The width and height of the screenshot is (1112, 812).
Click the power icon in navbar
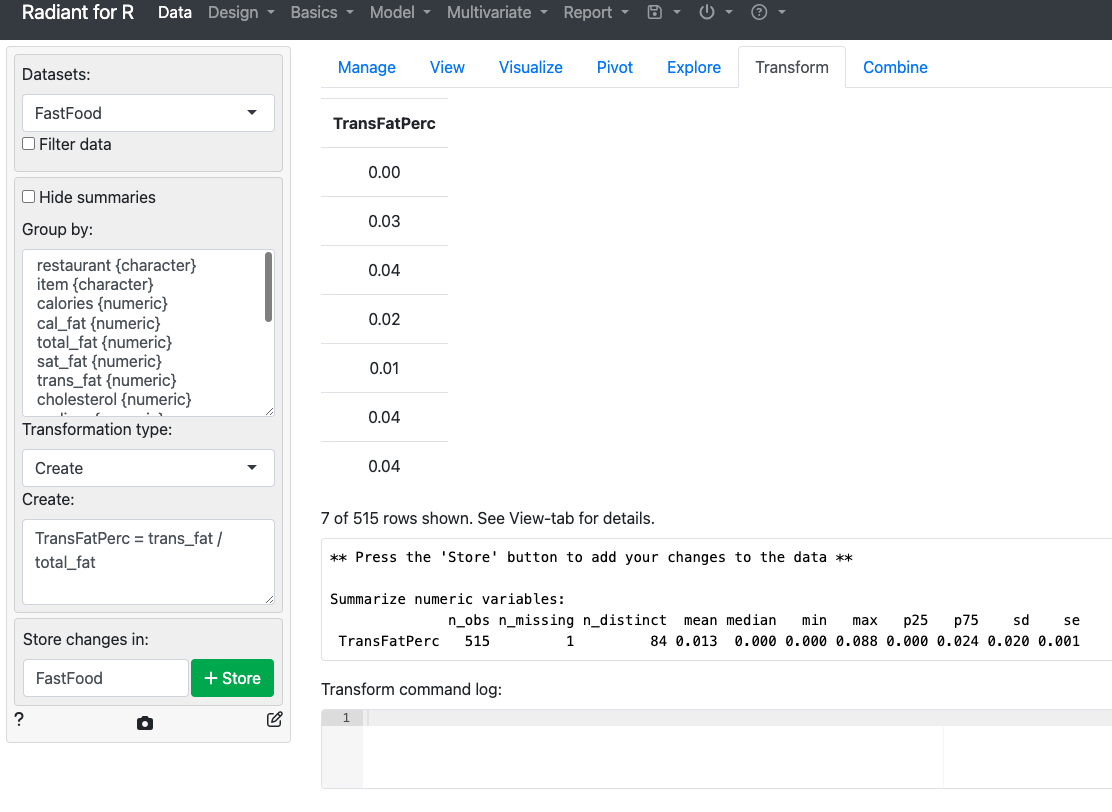(x=707, y=13)
